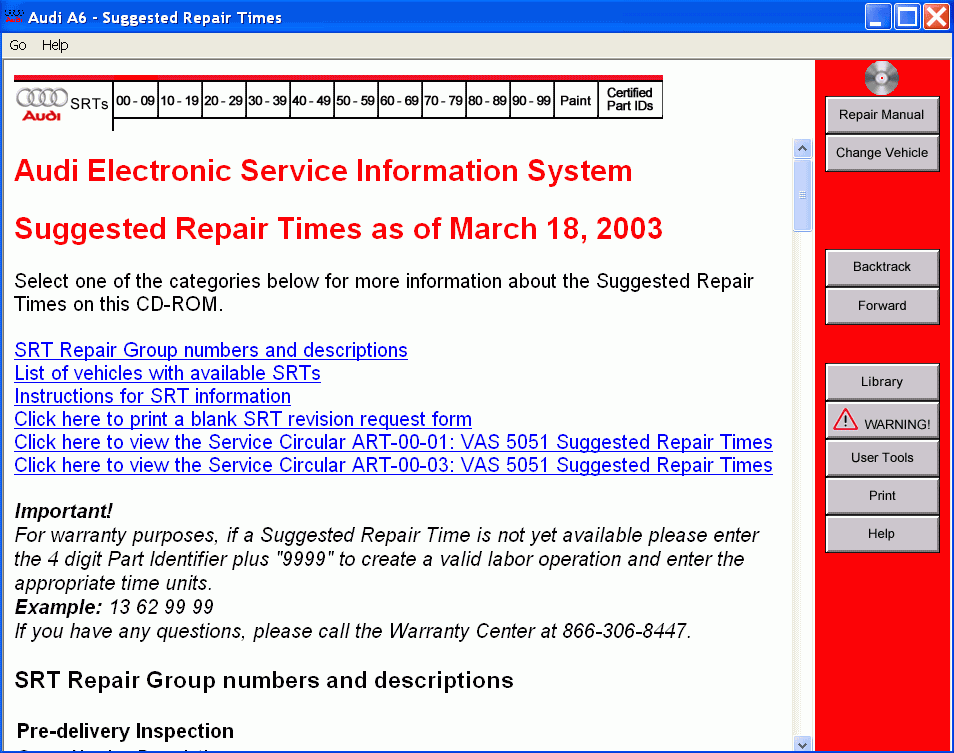Select the 10 - 19 repair group tab
The image size is (954, 753).
(179, 100)
